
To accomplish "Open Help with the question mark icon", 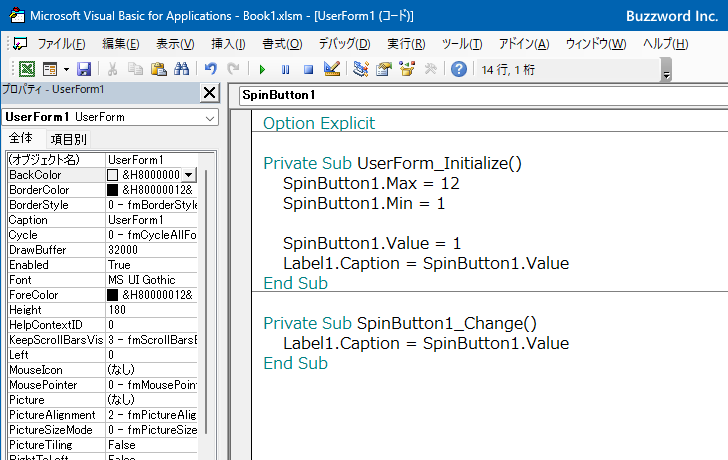I will [x=459, y=69].
